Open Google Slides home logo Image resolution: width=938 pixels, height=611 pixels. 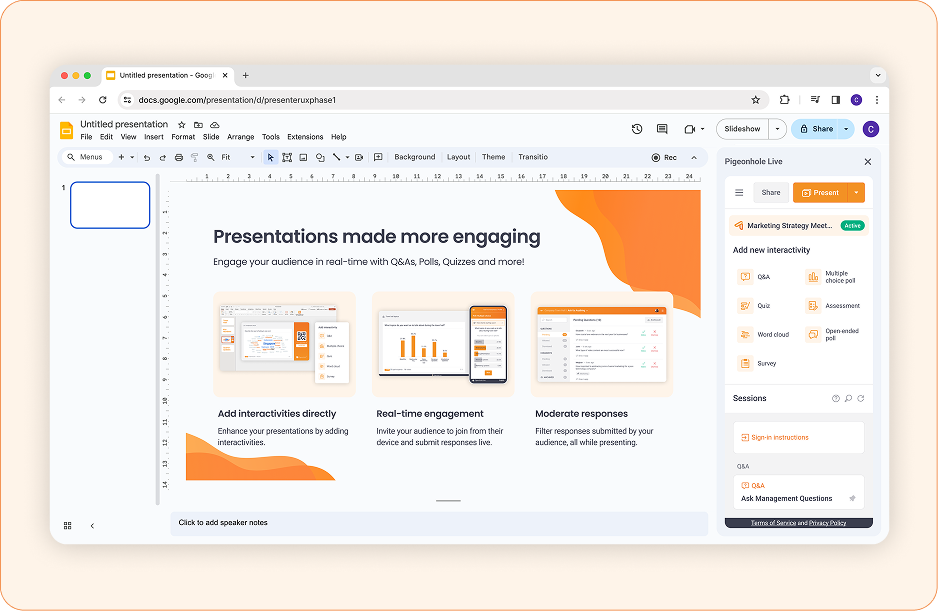click(x=66, y=130)
